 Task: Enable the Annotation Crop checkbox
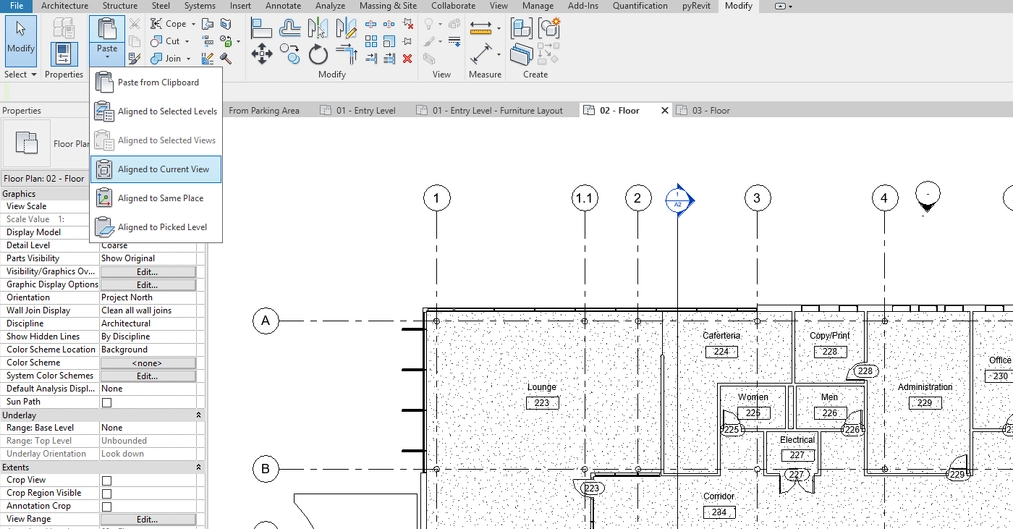coord(107,507)
